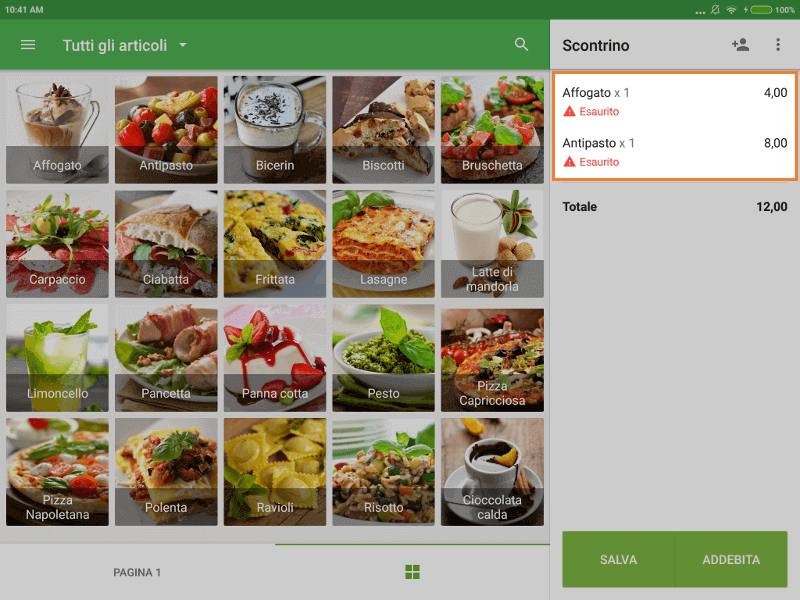Click the SALVA button
Viewport: 800px width, 600px height.
point(618,559)
